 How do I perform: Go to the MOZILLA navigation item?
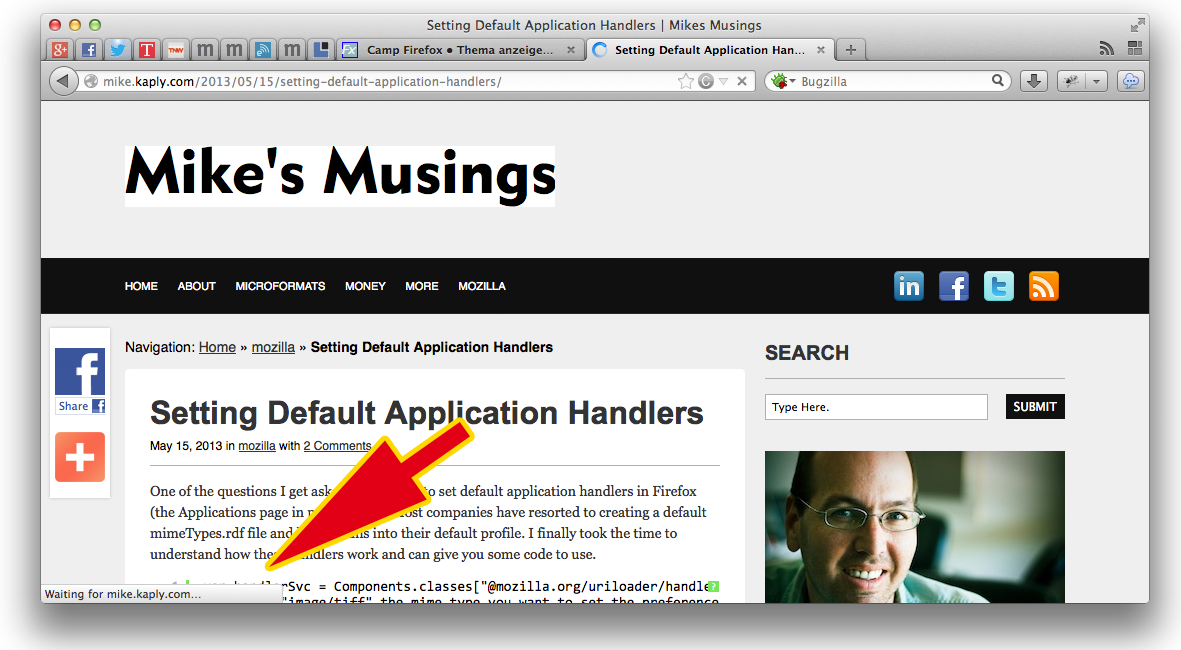pyautogui.click(x=482, y=286)
